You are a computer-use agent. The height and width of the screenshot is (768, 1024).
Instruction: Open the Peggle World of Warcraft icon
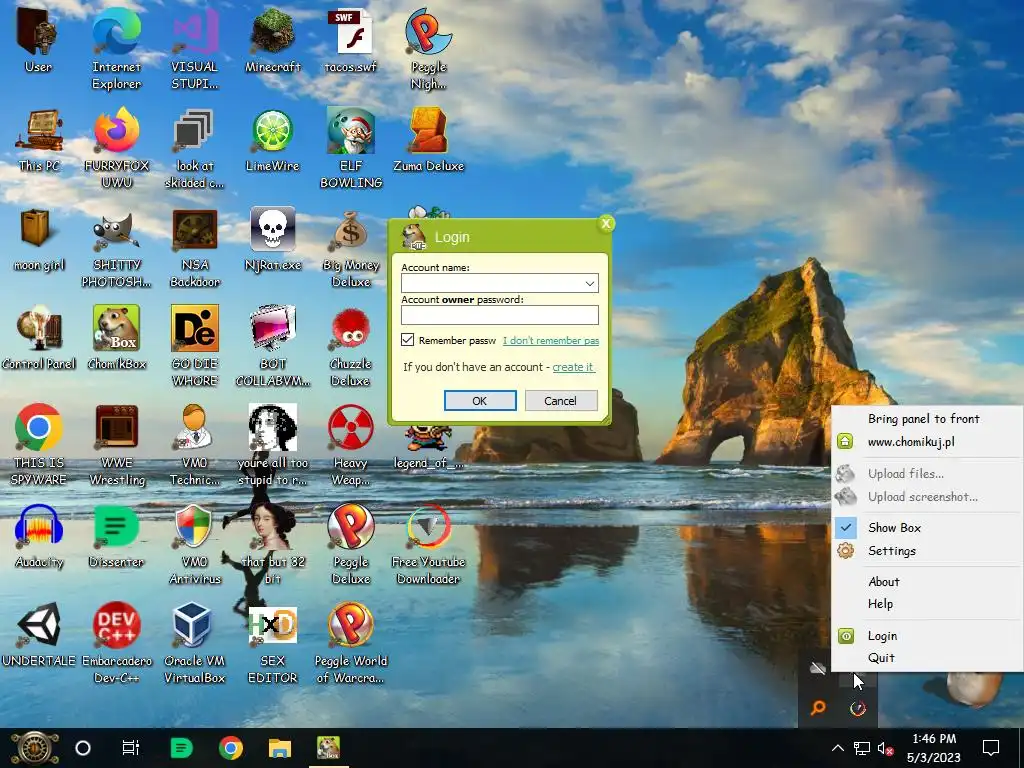point(351,625)
